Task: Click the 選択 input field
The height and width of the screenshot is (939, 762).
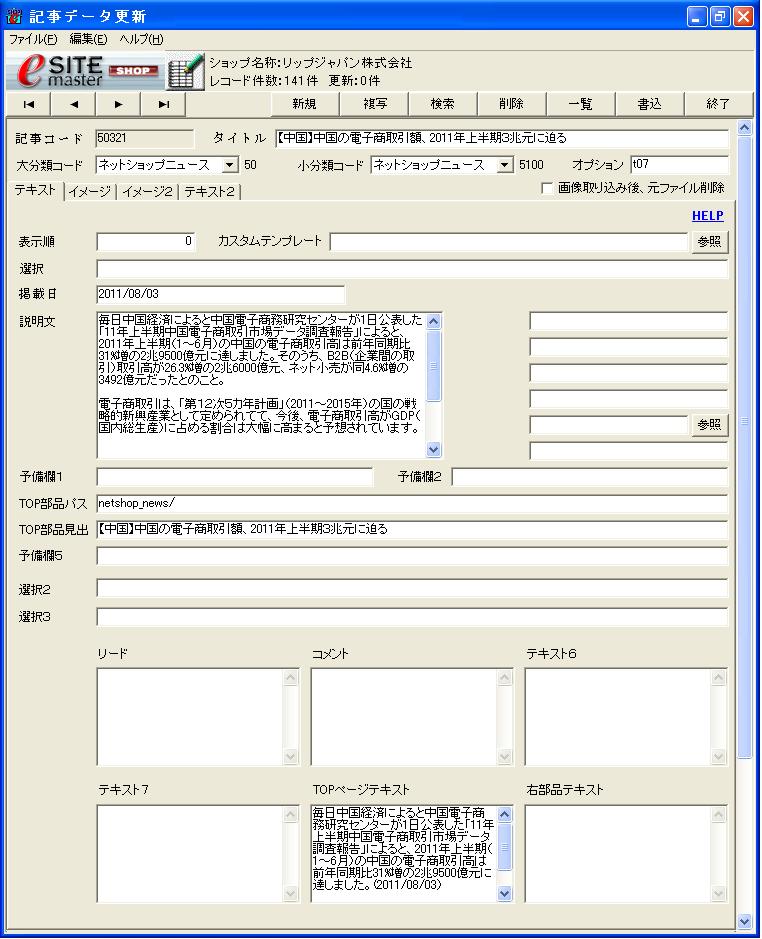Action: click(412, 269)
